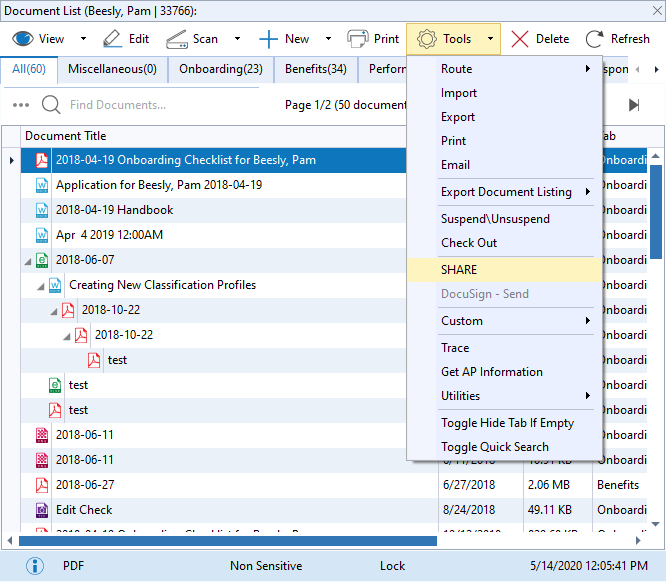Select Check Out menu item
This screenshot has width=666, height=582.
[505, 243]
